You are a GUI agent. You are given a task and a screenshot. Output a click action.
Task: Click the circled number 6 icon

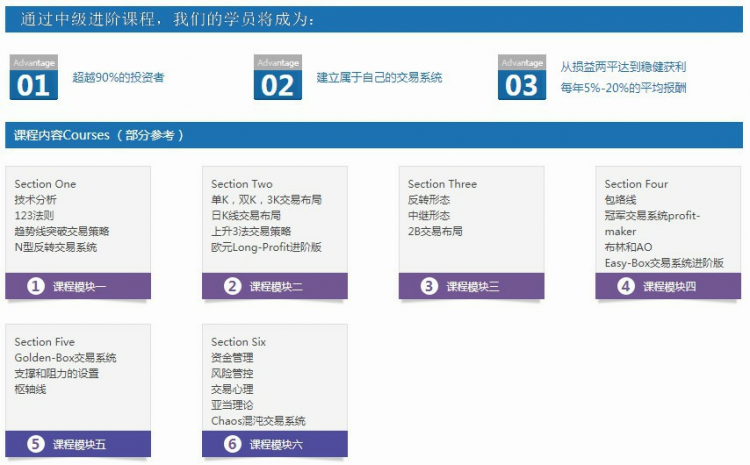[232, 444]
